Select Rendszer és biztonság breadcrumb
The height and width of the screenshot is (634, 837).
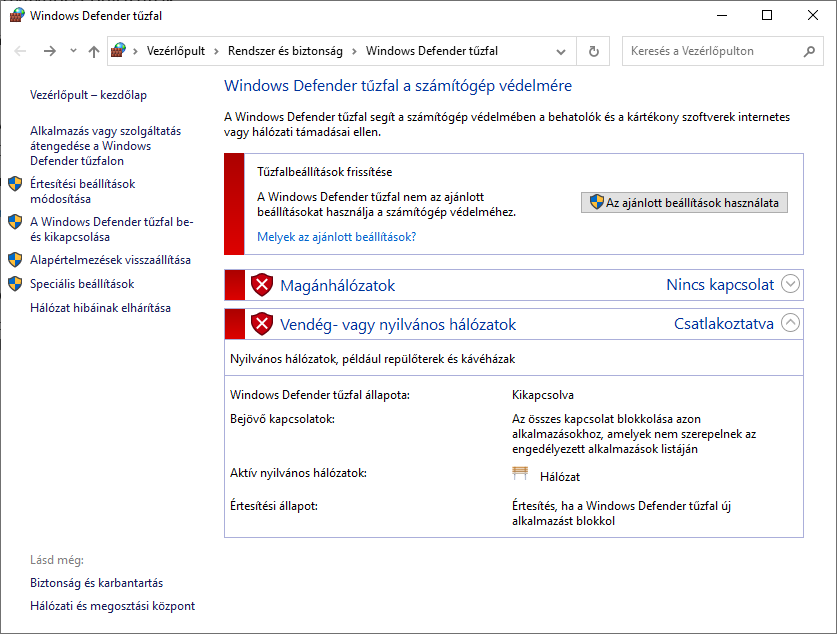[x=285, y=51]
